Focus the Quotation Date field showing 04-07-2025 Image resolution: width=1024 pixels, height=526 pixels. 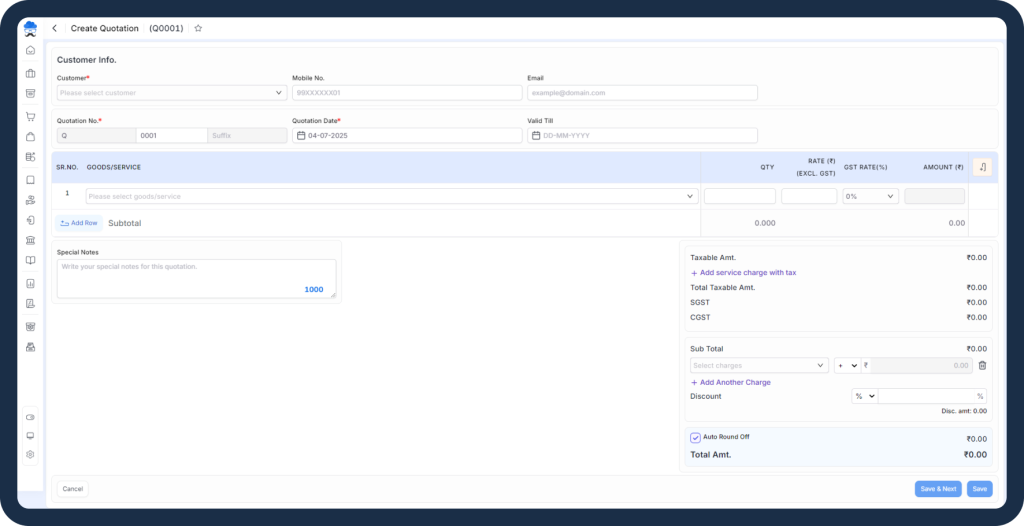pyautogui.click(x=407, y=135)
